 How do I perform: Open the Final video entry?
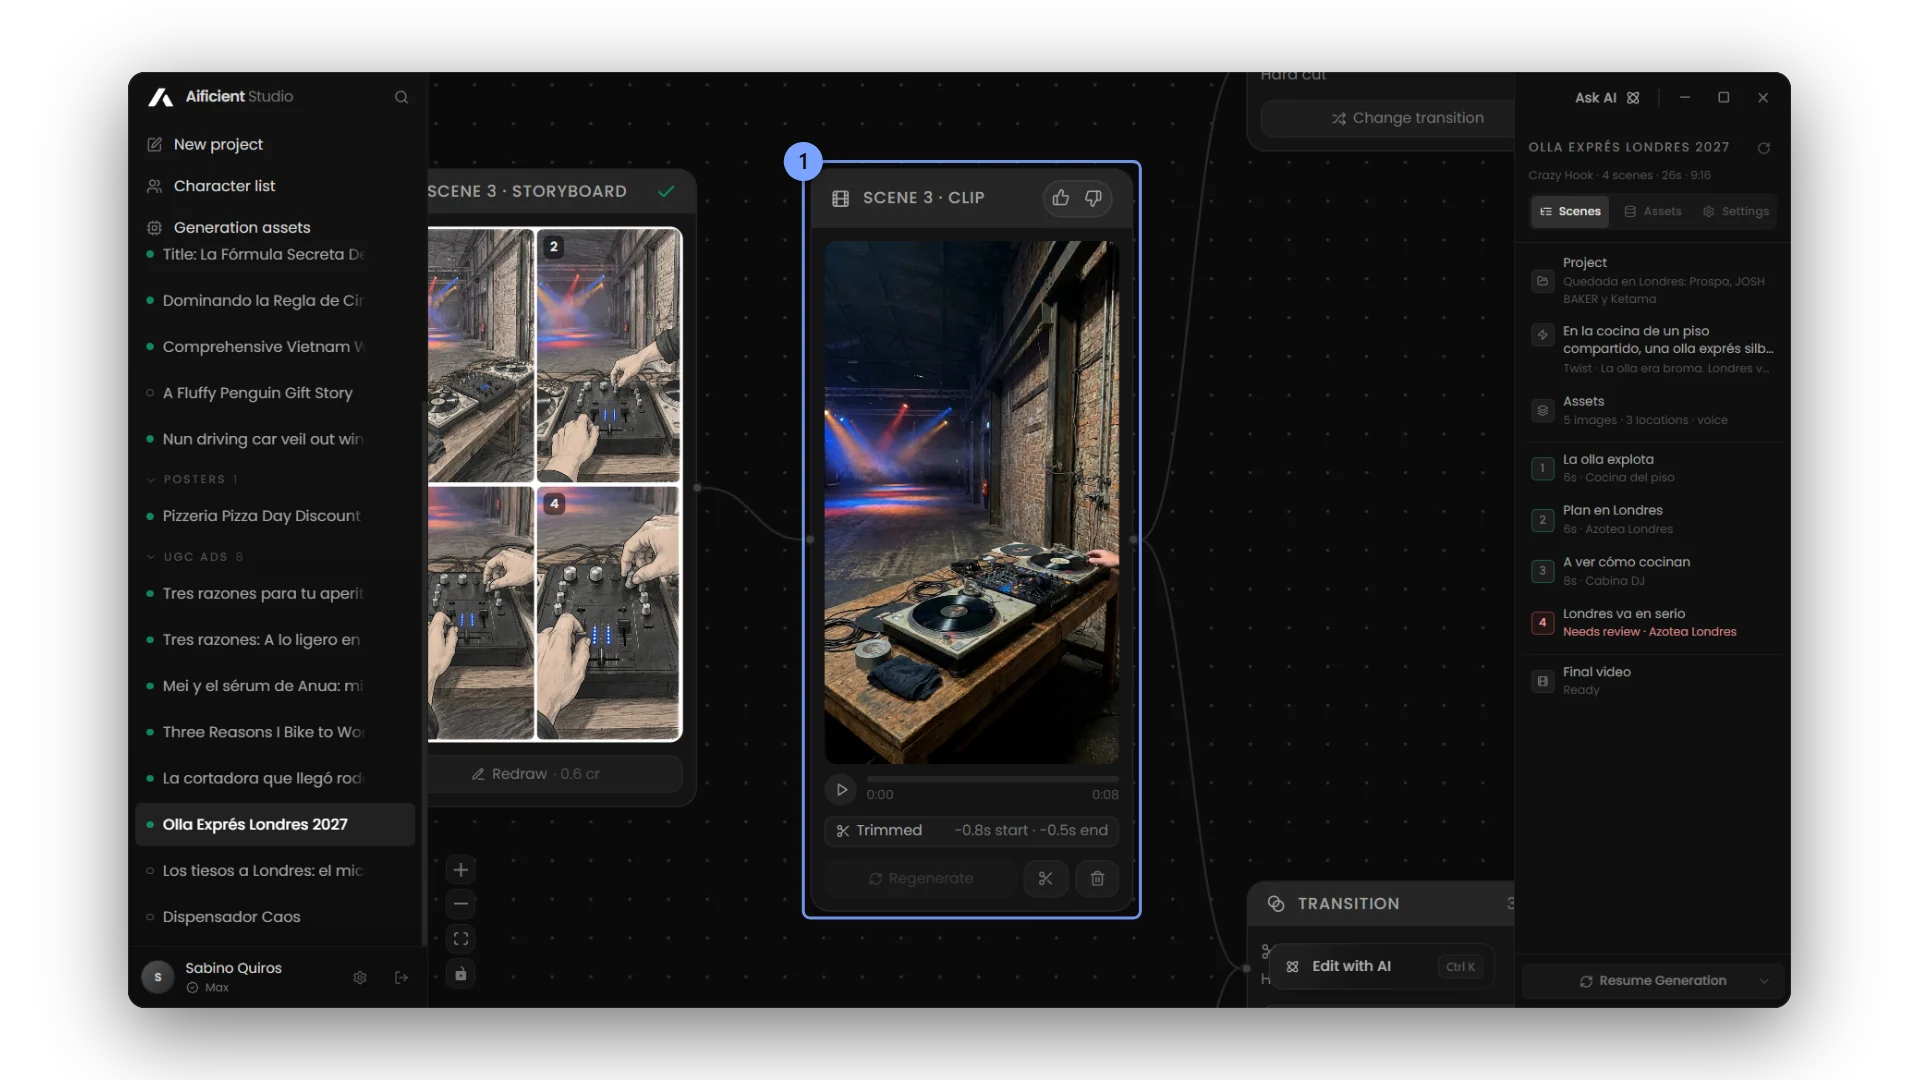coord(1652,681)
